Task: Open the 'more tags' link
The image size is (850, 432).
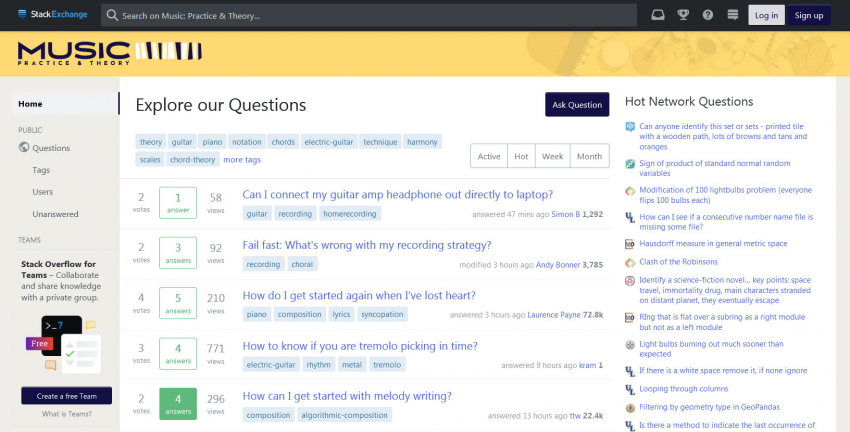Action: click(242, 160)
